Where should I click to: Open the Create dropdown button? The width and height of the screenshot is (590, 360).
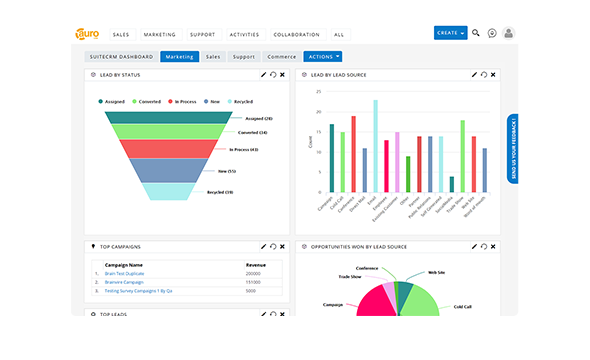coord(450,33)
